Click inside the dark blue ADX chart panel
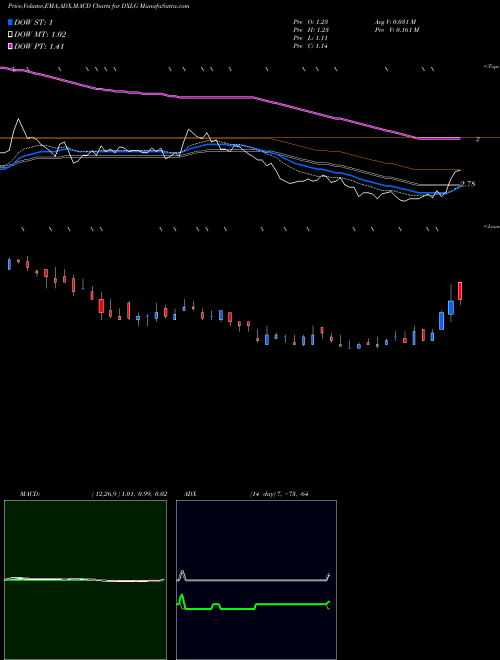 [x=256, y=580]
